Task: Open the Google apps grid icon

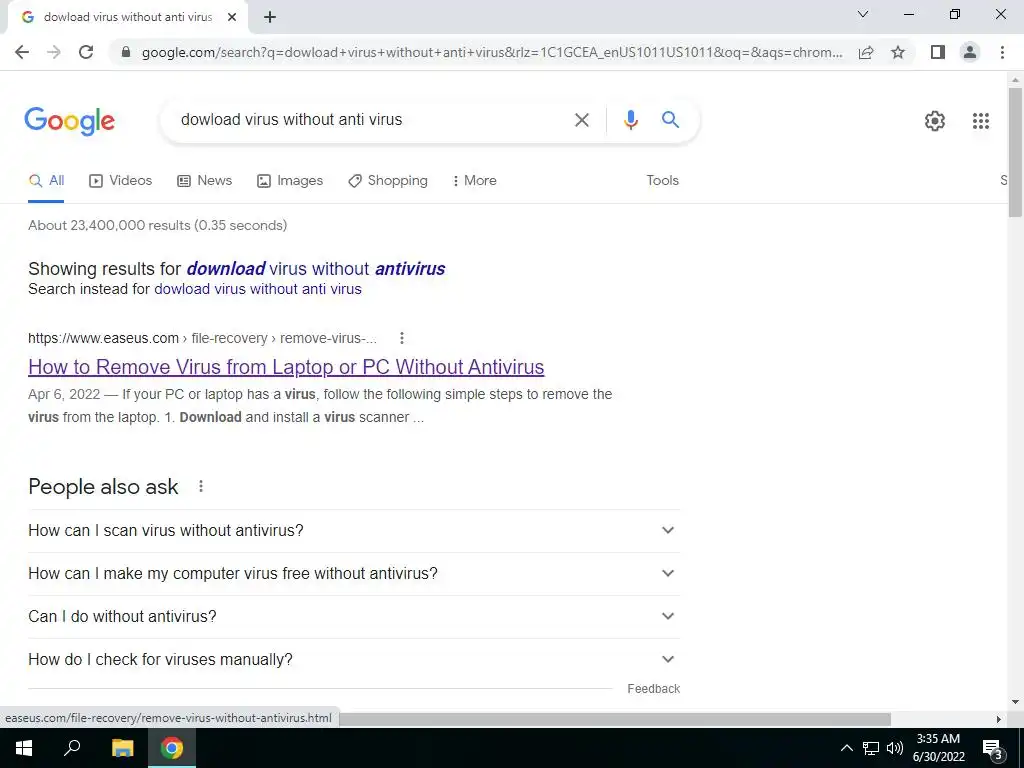Action: tap(980, 121)
